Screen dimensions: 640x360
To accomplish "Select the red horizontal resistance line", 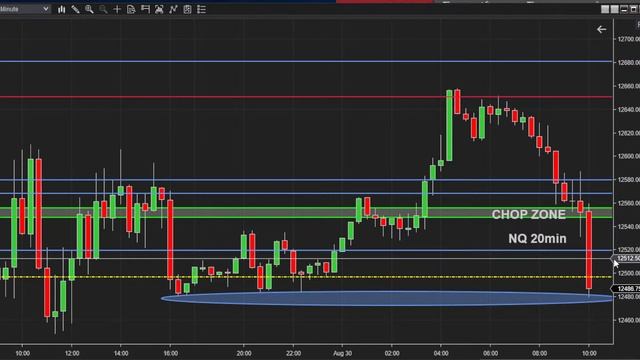I will click(x=306, y=97).
